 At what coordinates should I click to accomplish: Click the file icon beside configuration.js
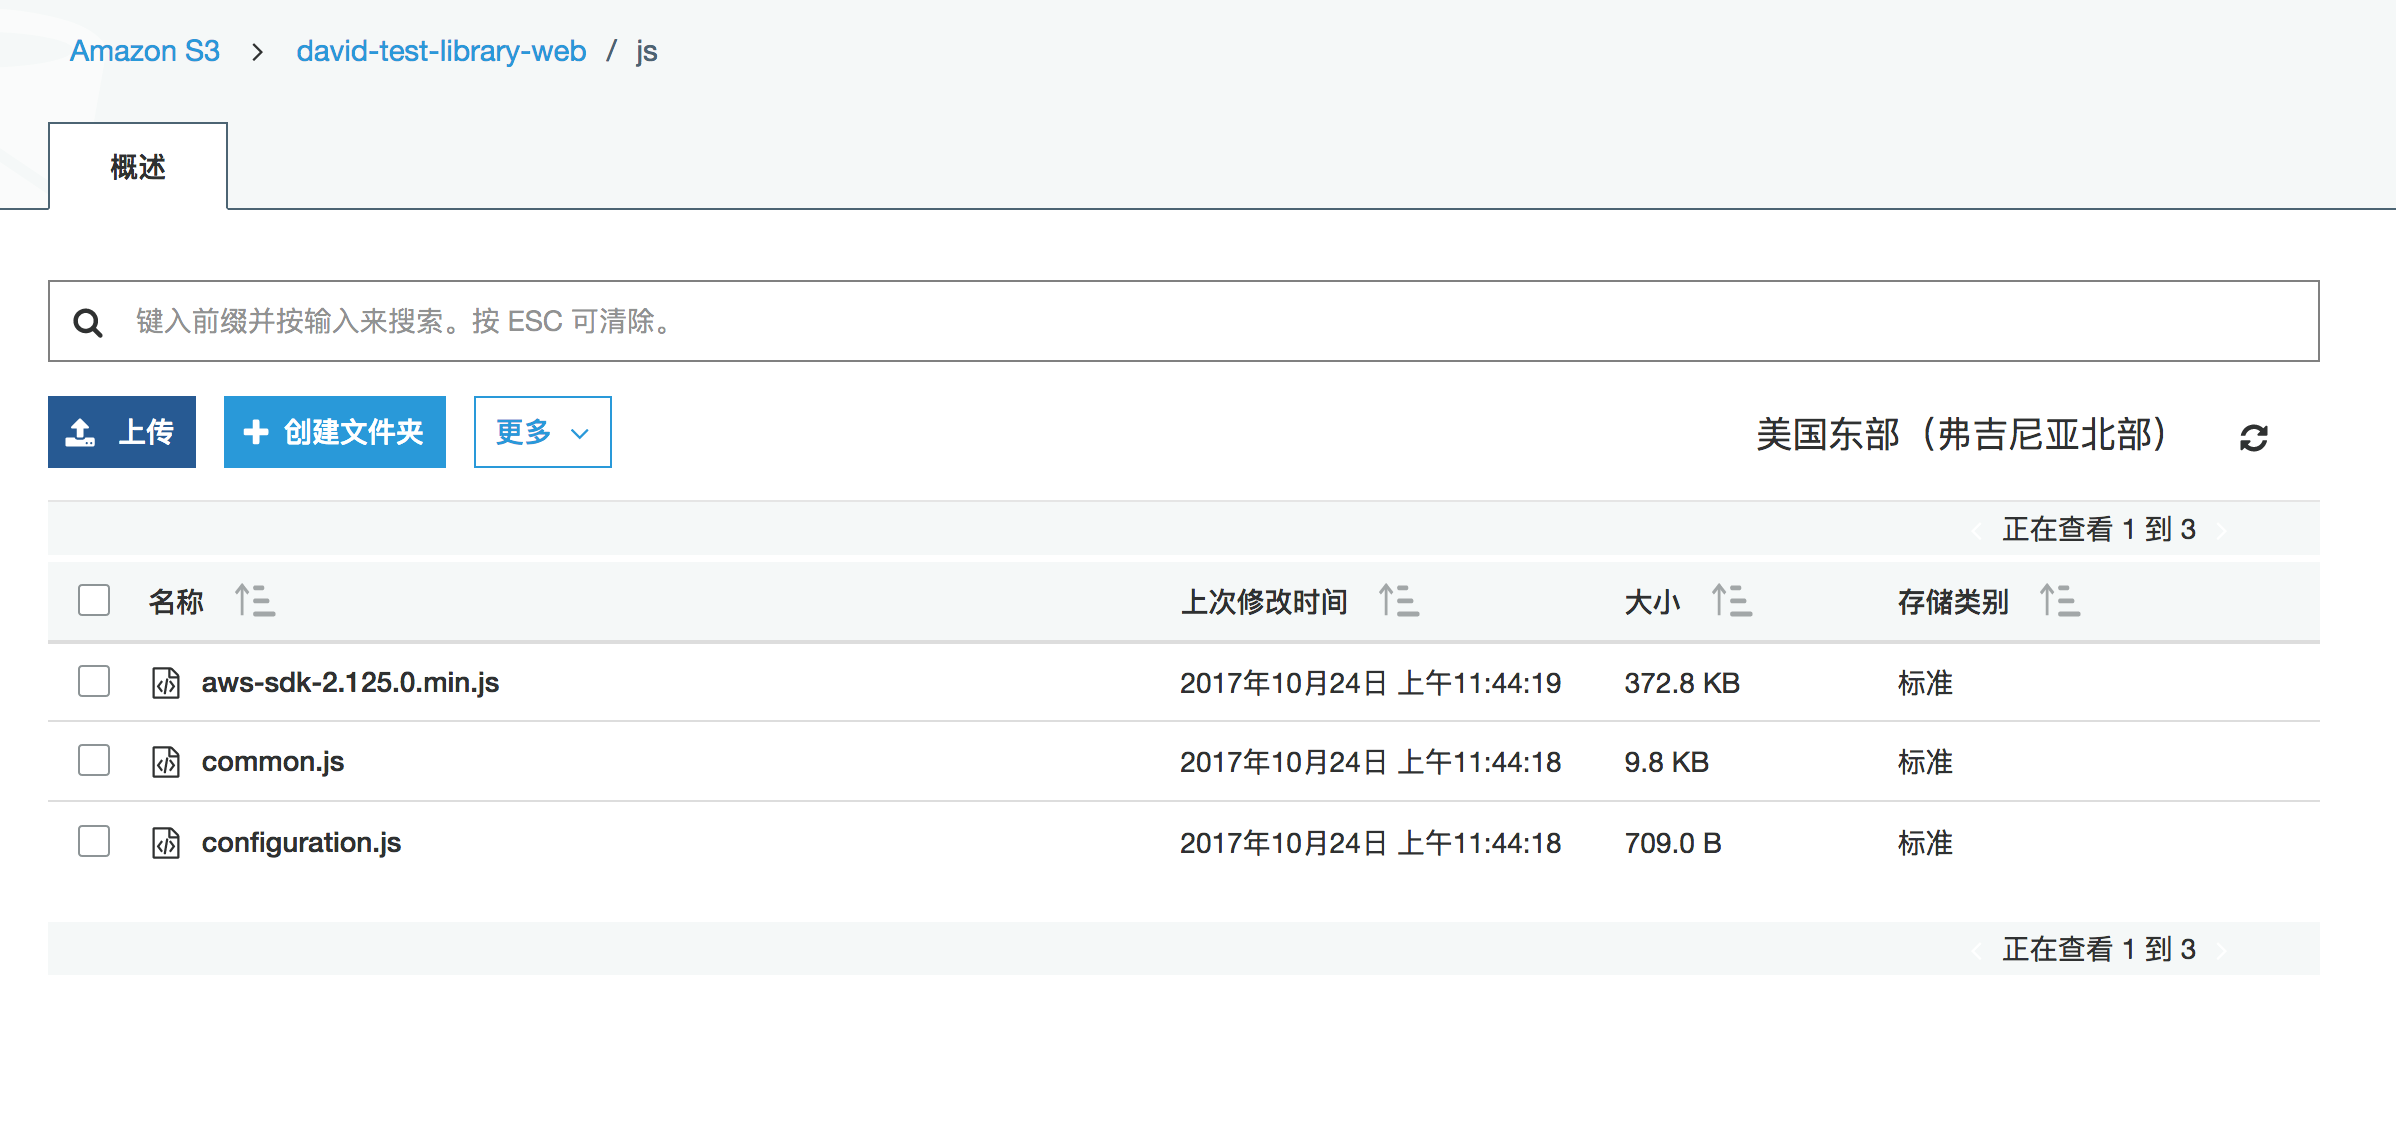(166, 842)
